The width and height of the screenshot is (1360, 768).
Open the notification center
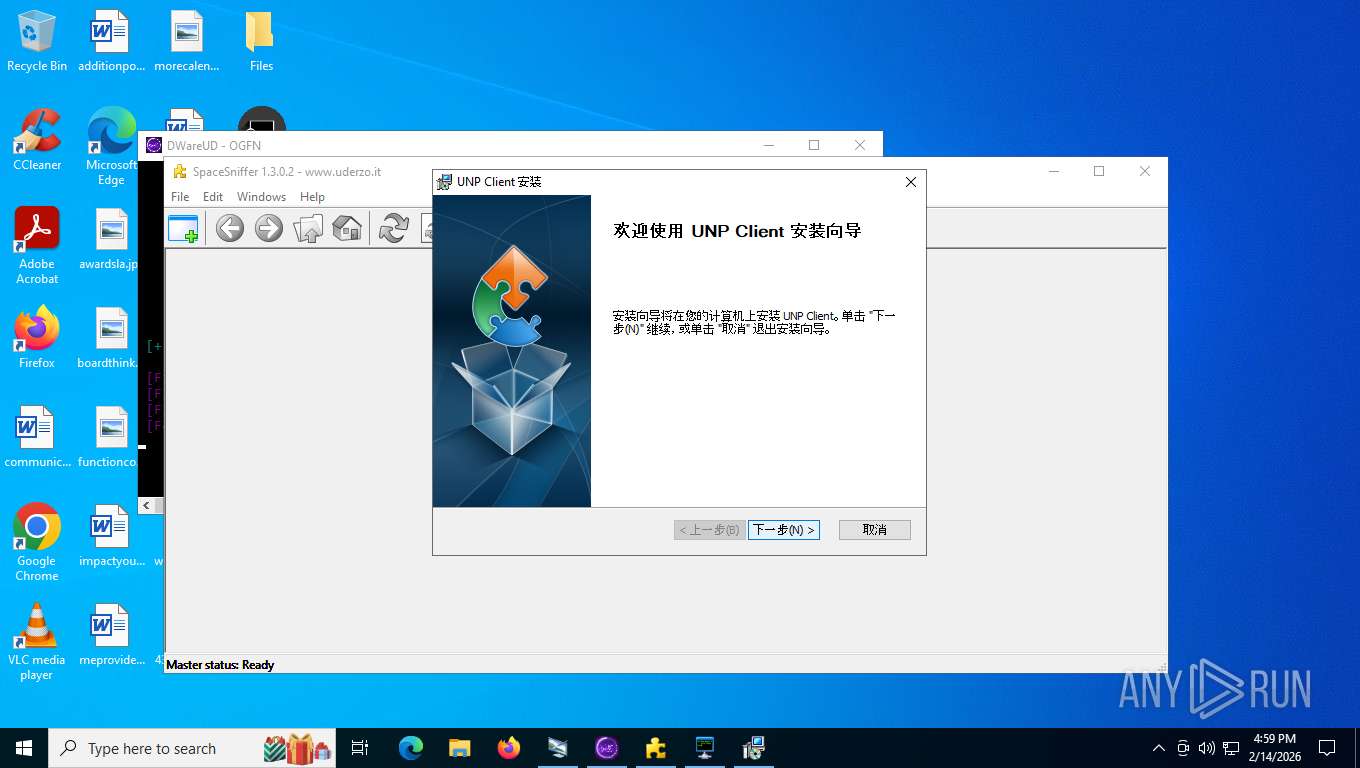pos(1327,748)
